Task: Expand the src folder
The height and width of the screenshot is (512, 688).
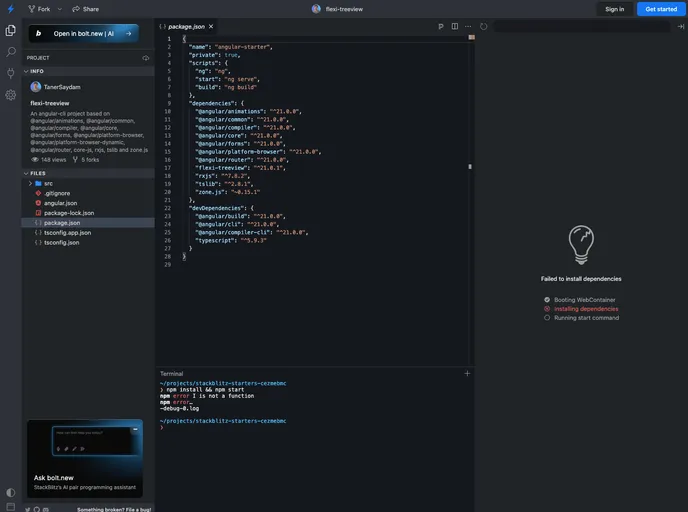Action: [31, 183]
